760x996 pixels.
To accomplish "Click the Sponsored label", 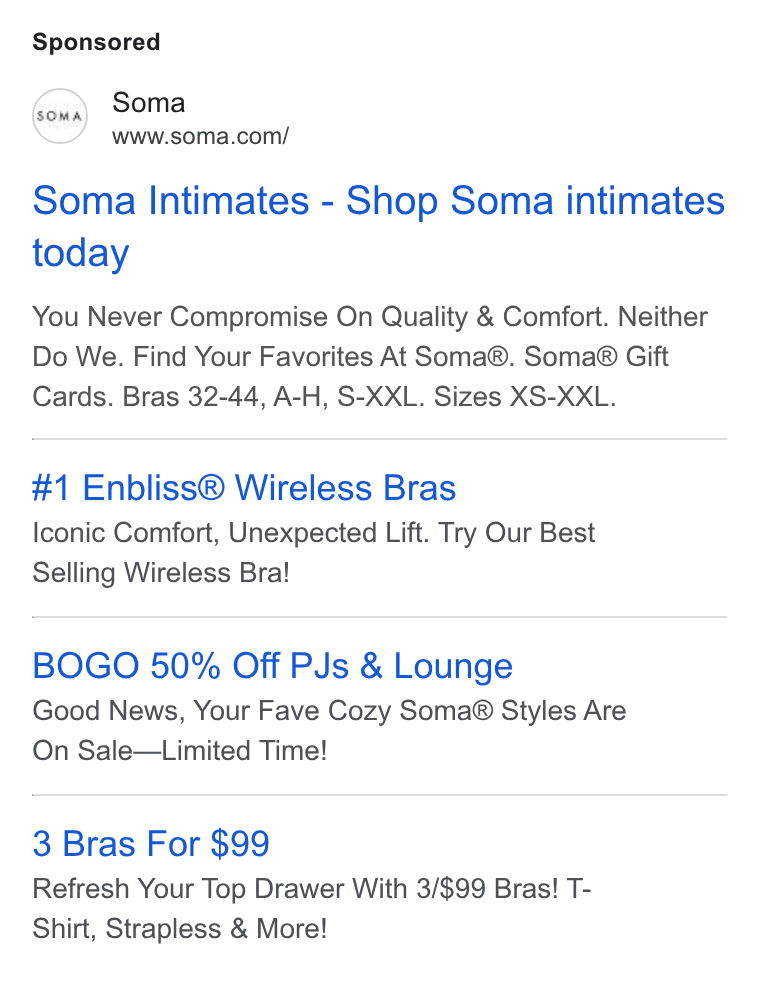I will point(97,42).
